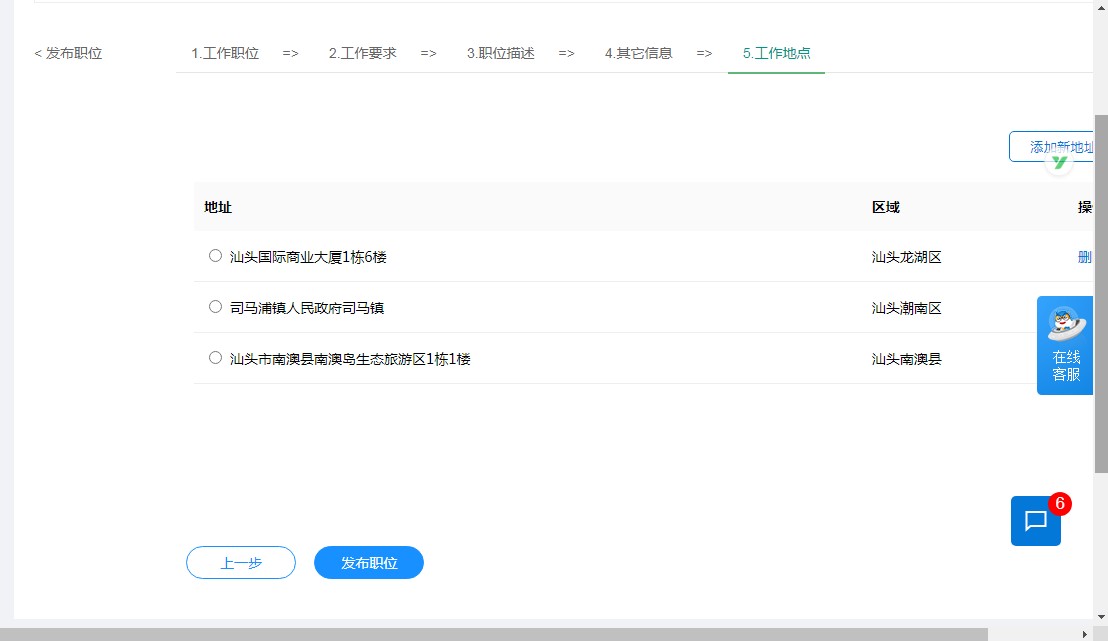Click the 发布职位 publish button
Screen dimensions: 1108x641
click(x=369, y=562)
